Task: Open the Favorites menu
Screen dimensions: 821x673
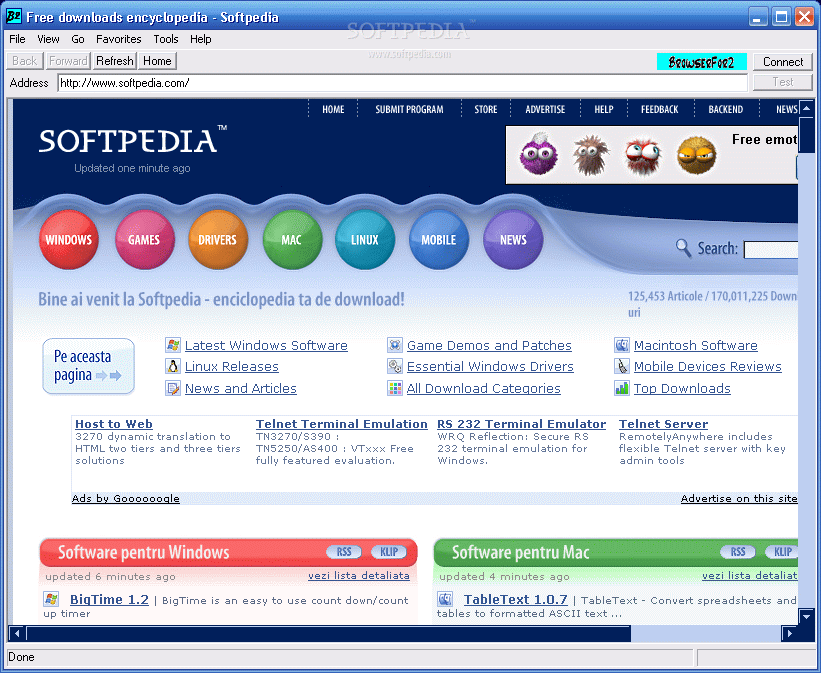Action: click(119, 39)
